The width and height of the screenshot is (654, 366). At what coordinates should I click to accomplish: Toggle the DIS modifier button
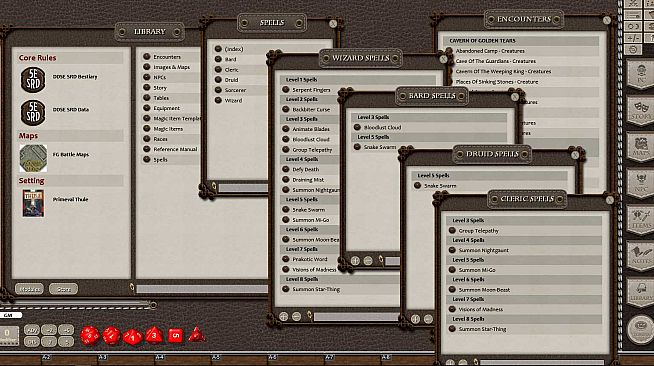(x=32, y=341)
